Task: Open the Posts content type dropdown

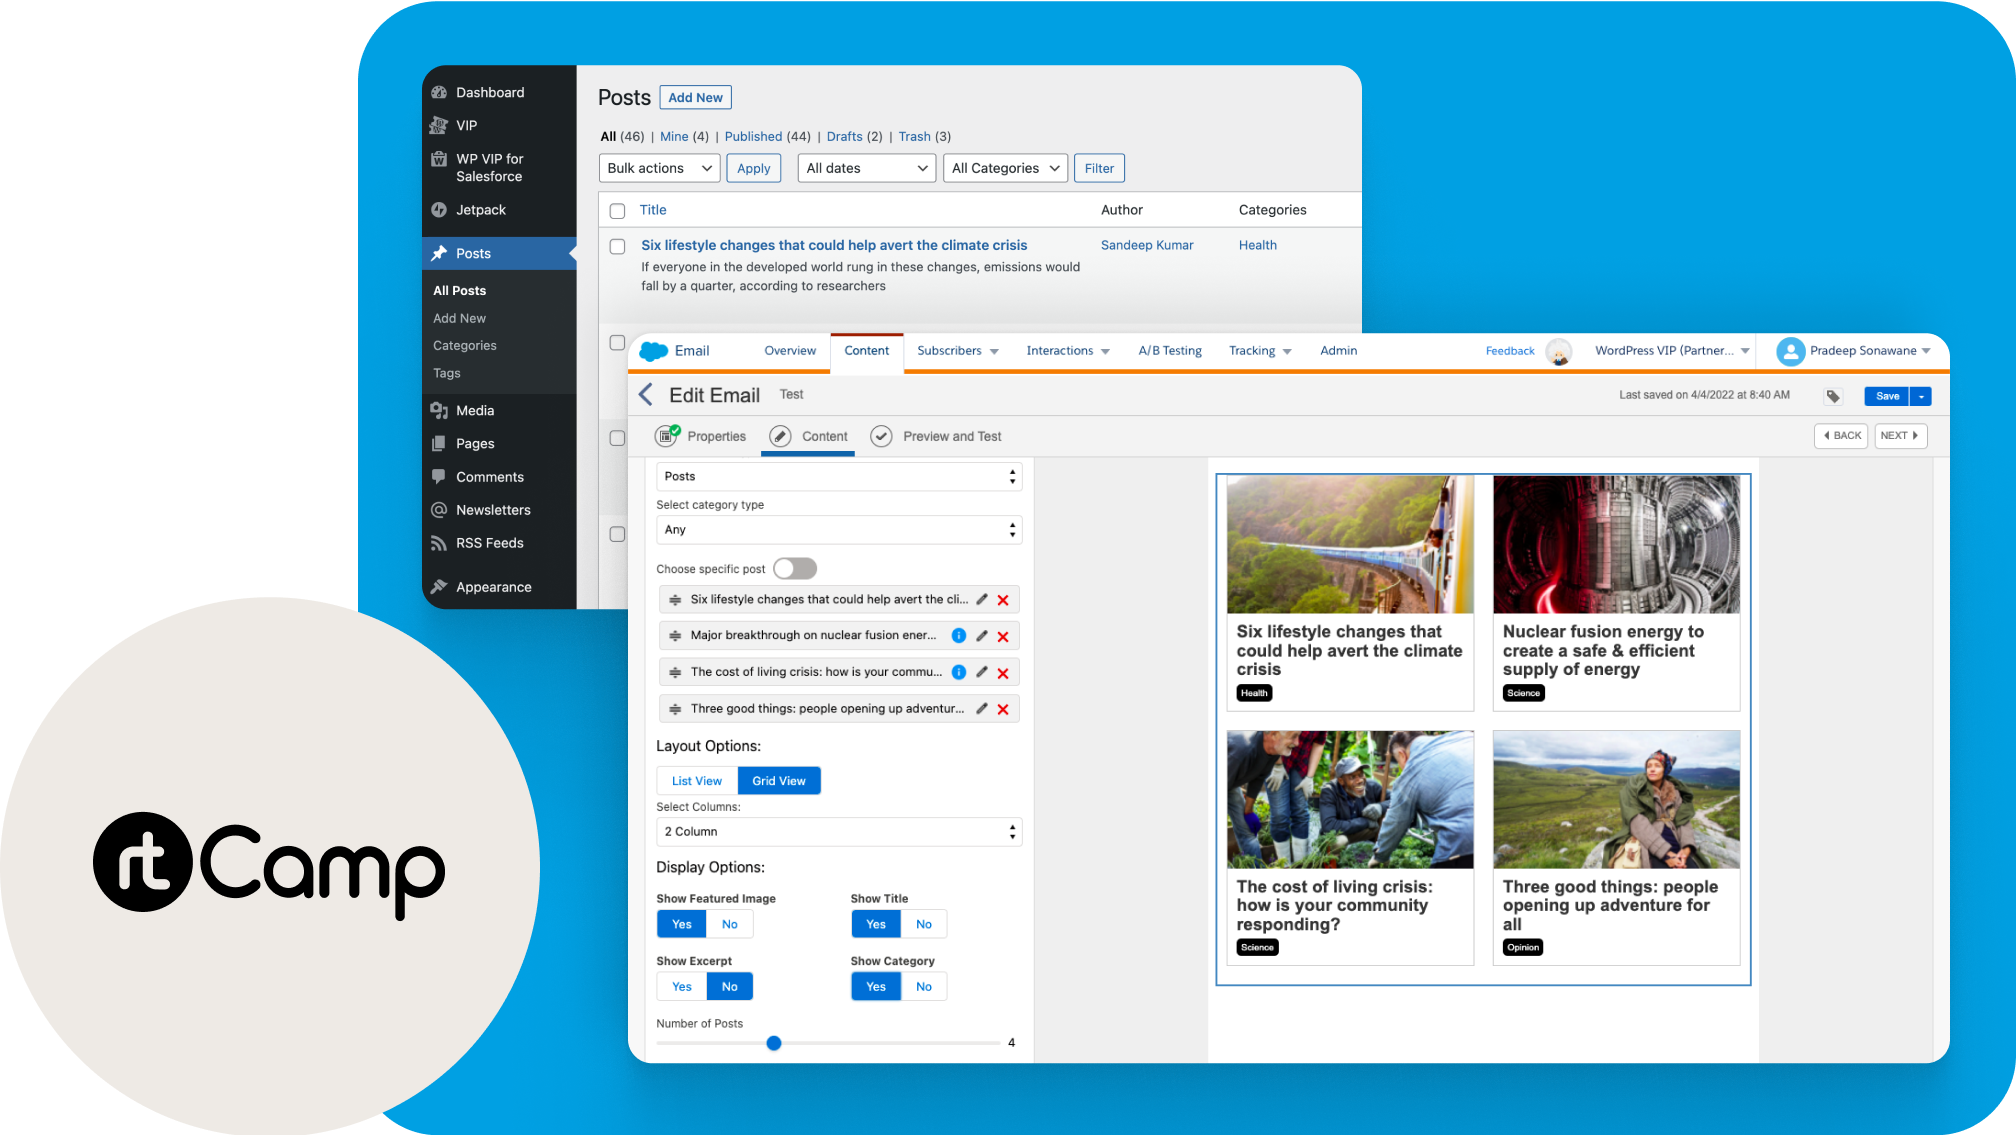Action: point(839,476)
